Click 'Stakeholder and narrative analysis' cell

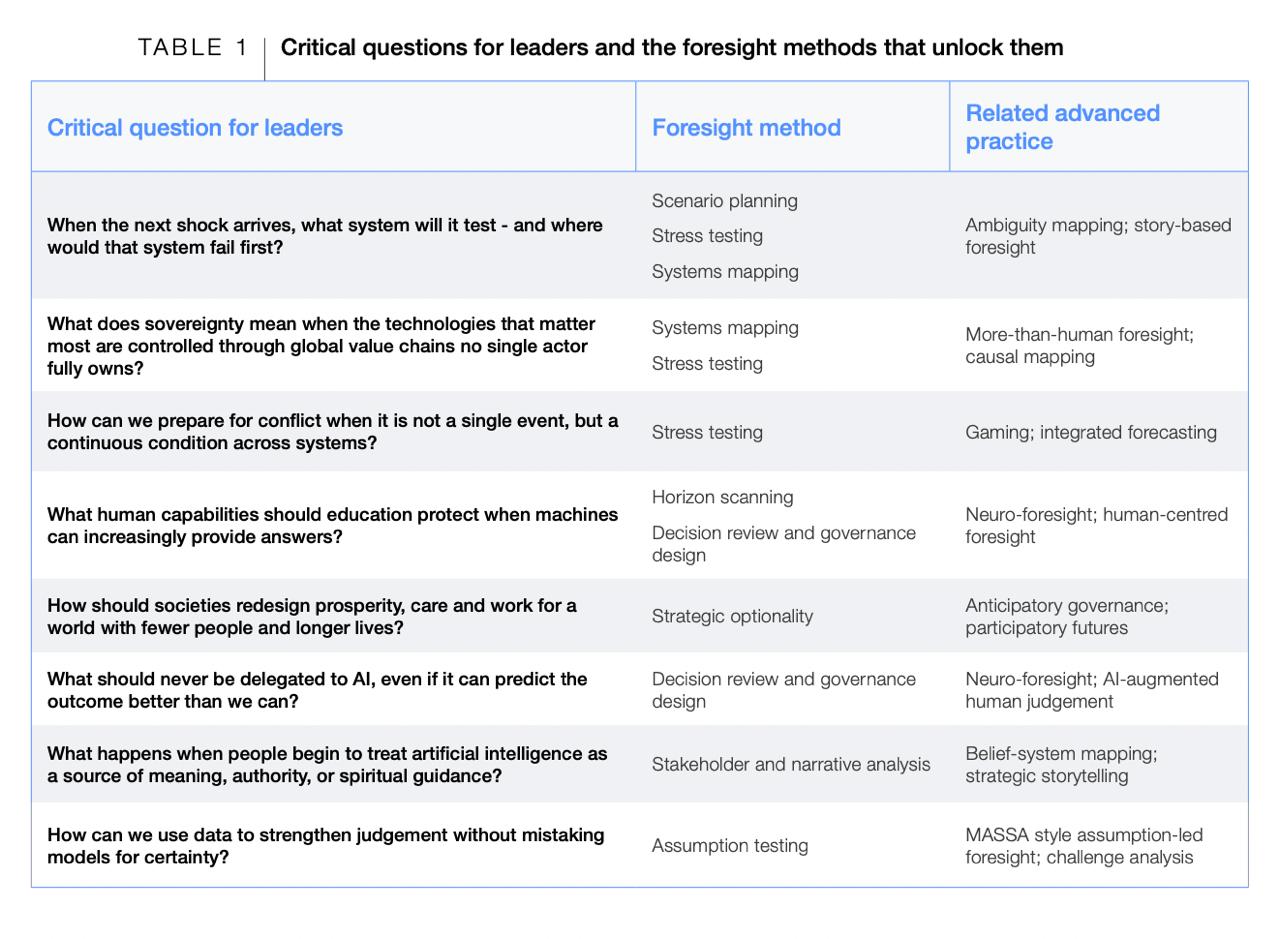(791, 764)
